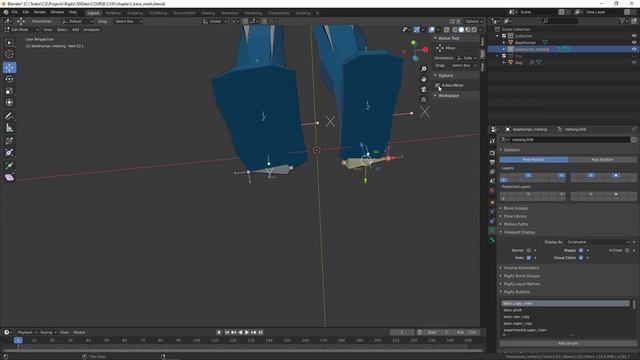Toggle the Group Colors checkbox
Image resolution: width=640 pixels, height=360 pixels.
point(581,258)
